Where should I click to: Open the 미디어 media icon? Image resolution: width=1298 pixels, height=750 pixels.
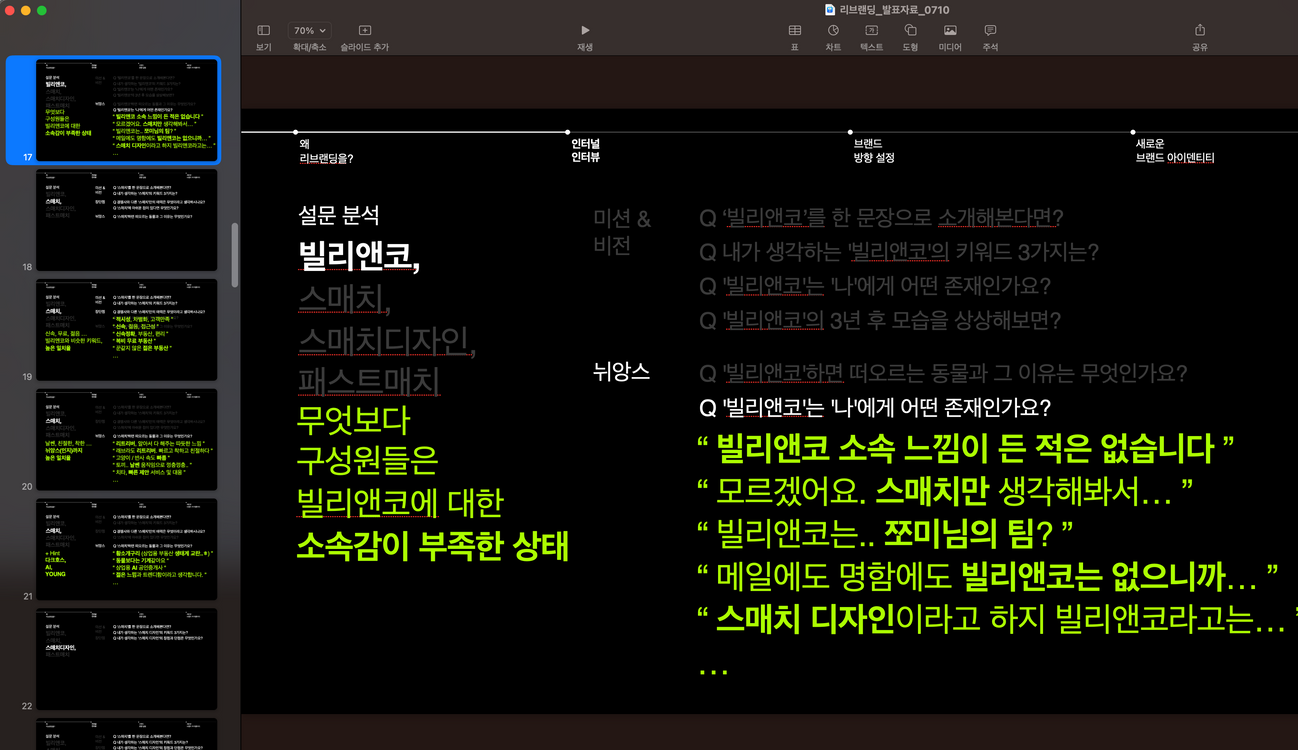click(950, 31)
